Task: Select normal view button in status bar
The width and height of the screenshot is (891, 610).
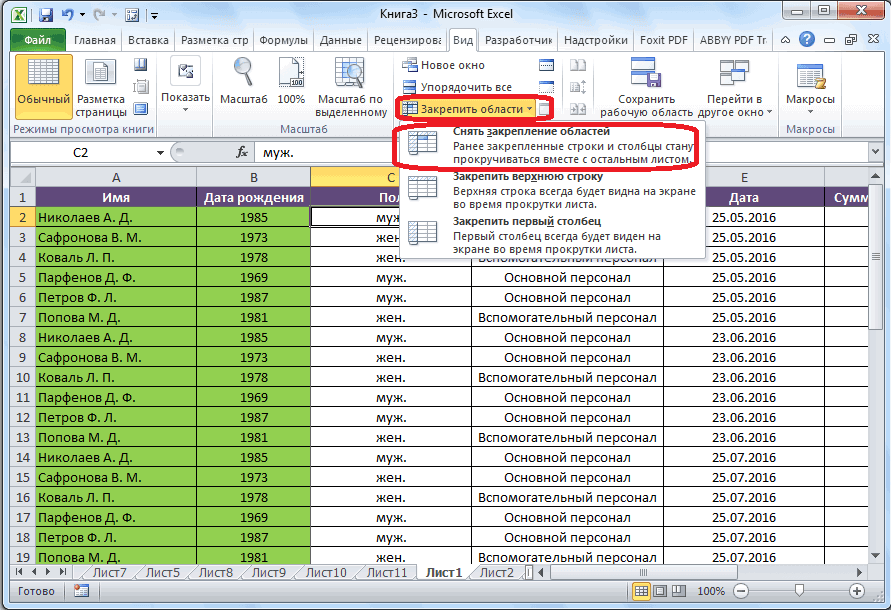Action: click(x=641, y=591)
